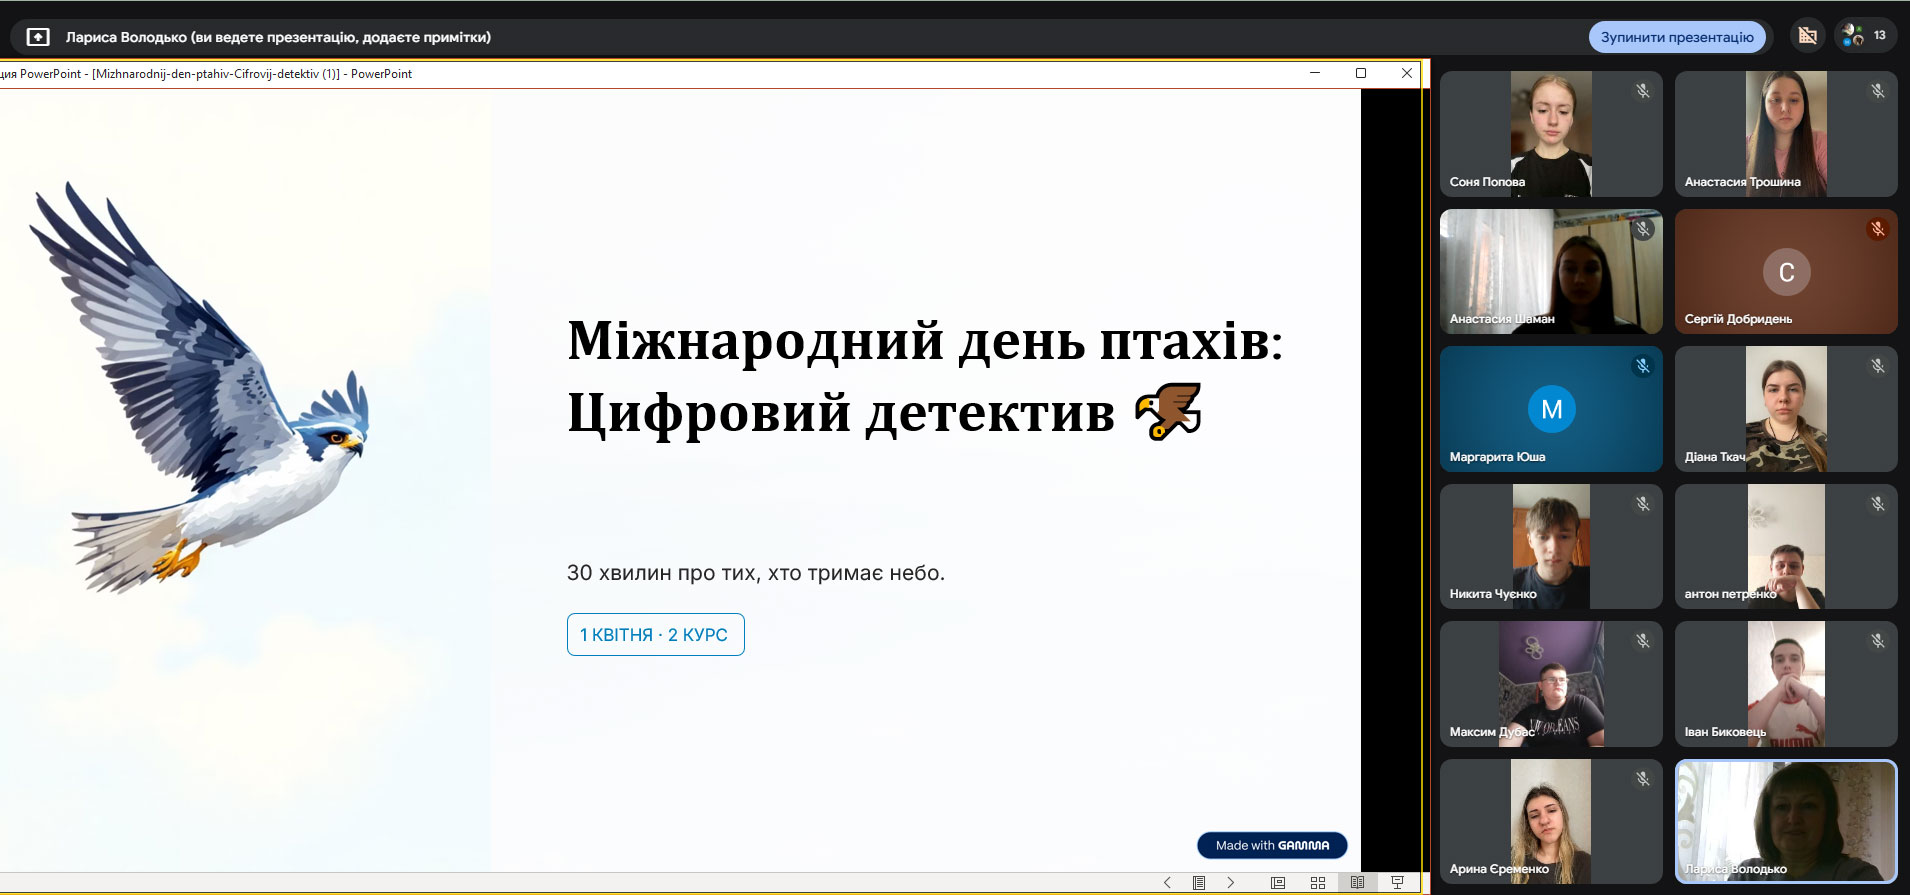Toggle Соня Попова's muted microphone icon
This screenshot has width=1910, height=895.
coord(1642,91)
